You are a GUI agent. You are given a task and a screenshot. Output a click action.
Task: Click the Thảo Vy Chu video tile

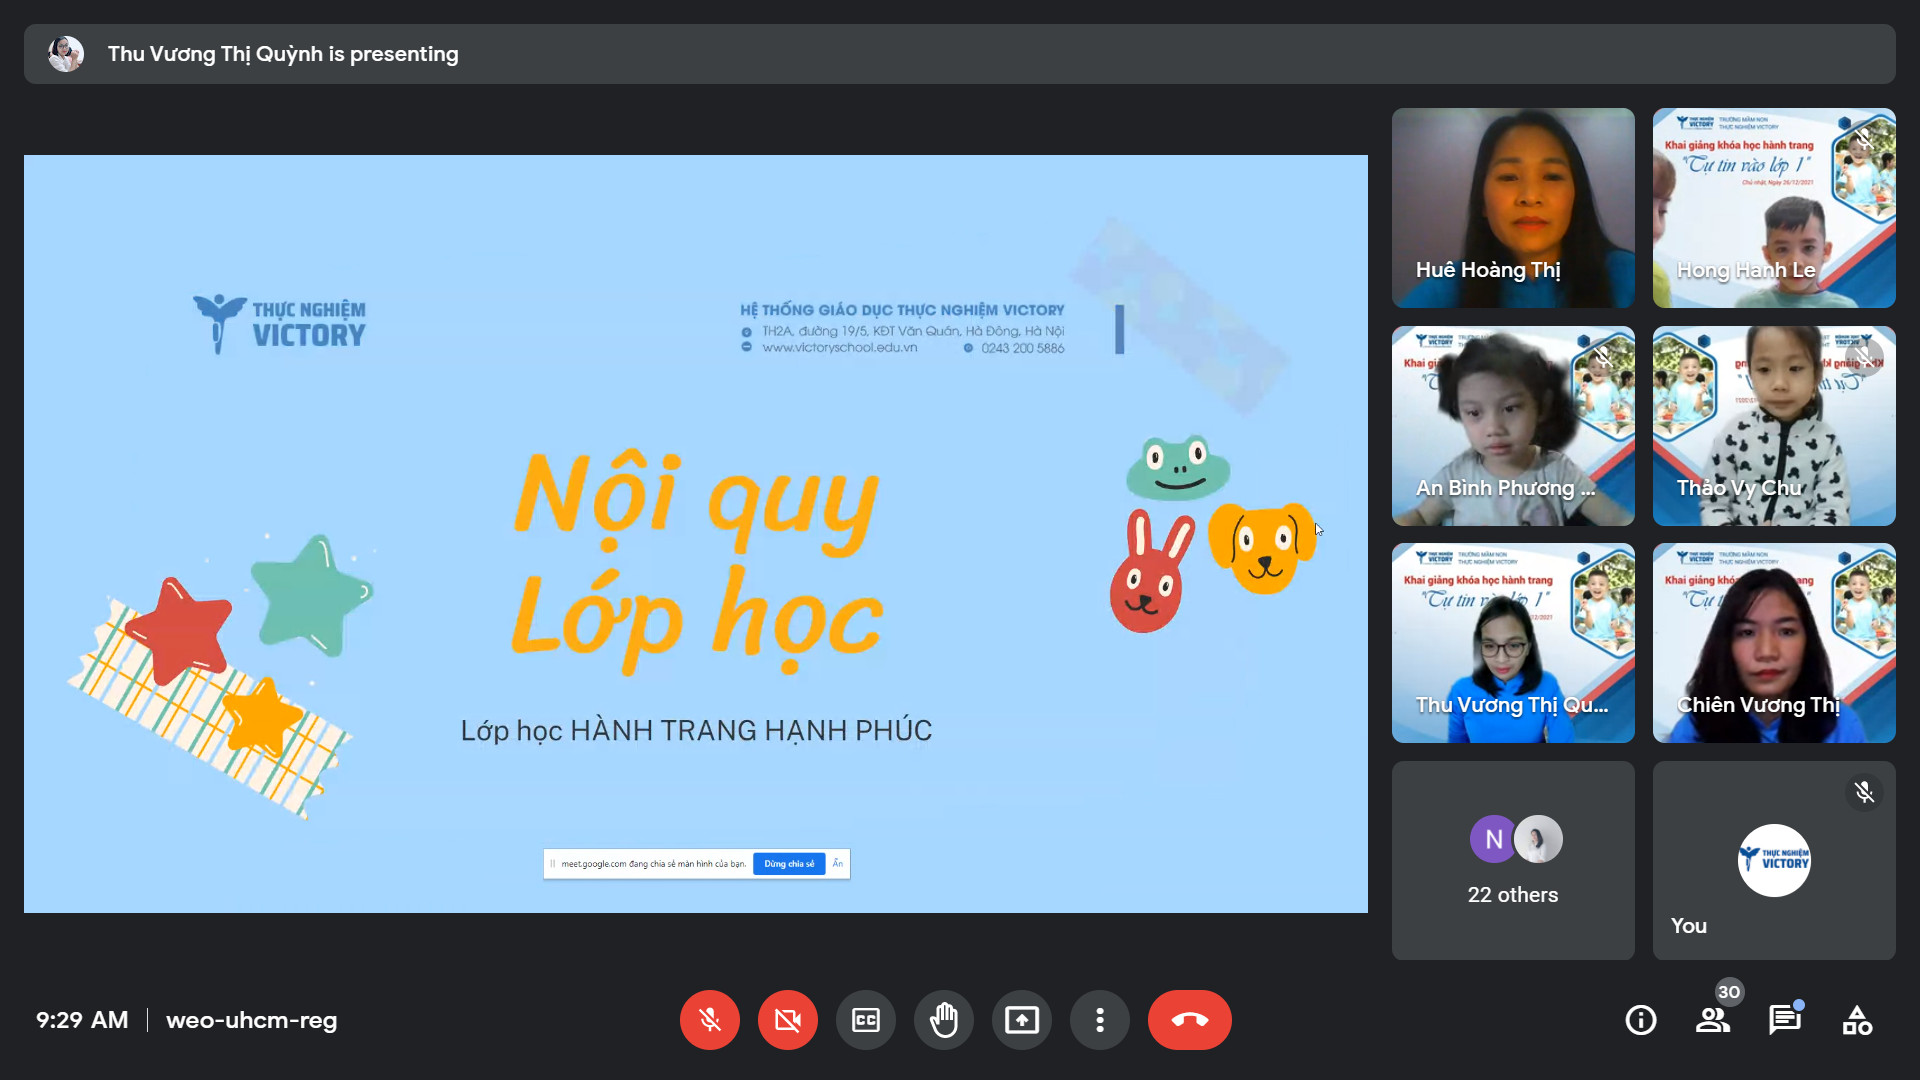click(x=1773, y=425)
